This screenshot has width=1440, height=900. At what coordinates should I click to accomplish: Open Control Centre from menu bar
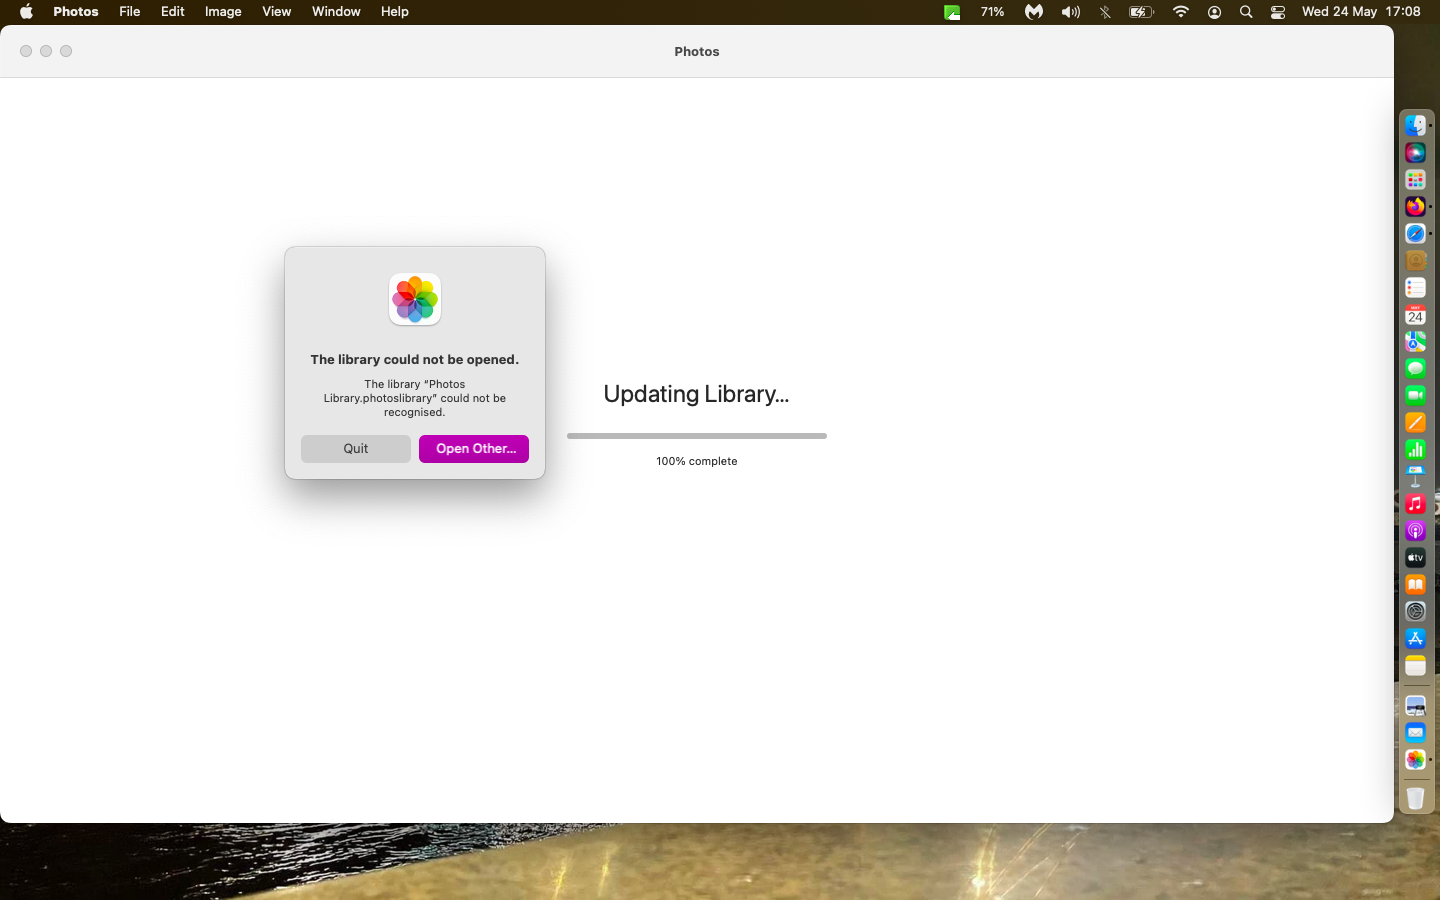point(1278,12)
